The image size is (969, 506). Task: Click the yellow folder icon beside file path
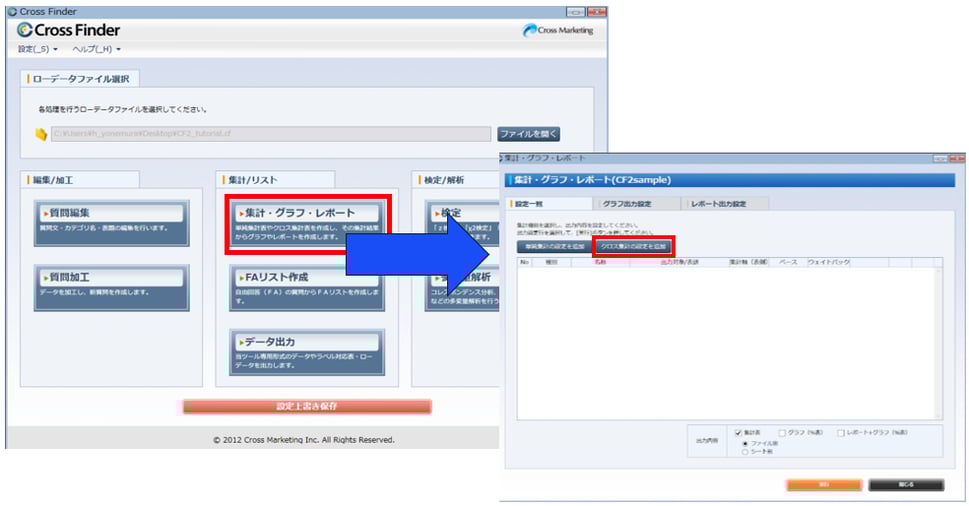tap(41, 133)
